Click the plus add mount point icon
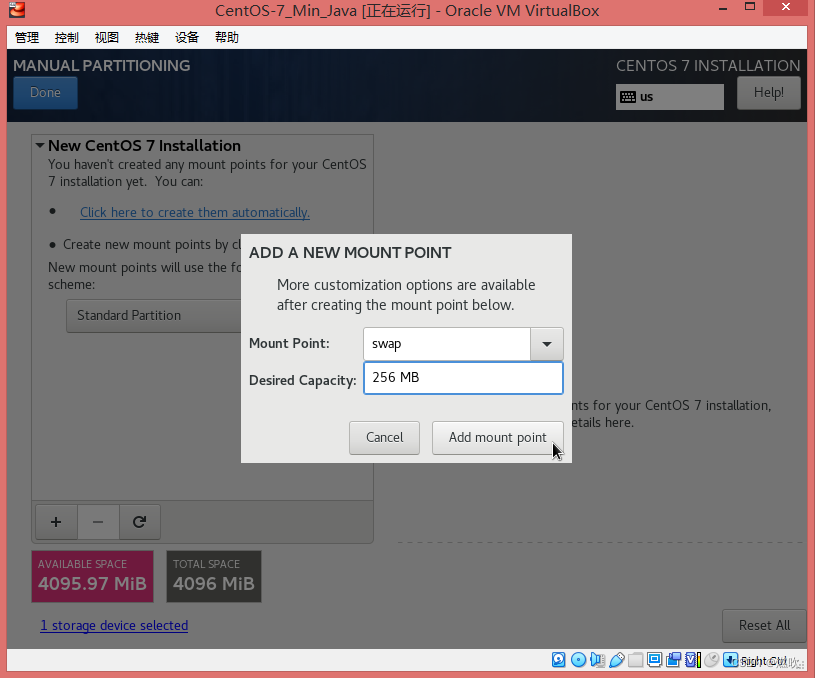The width and height of the screenshot is (815, 678). (x=56, y=521)
